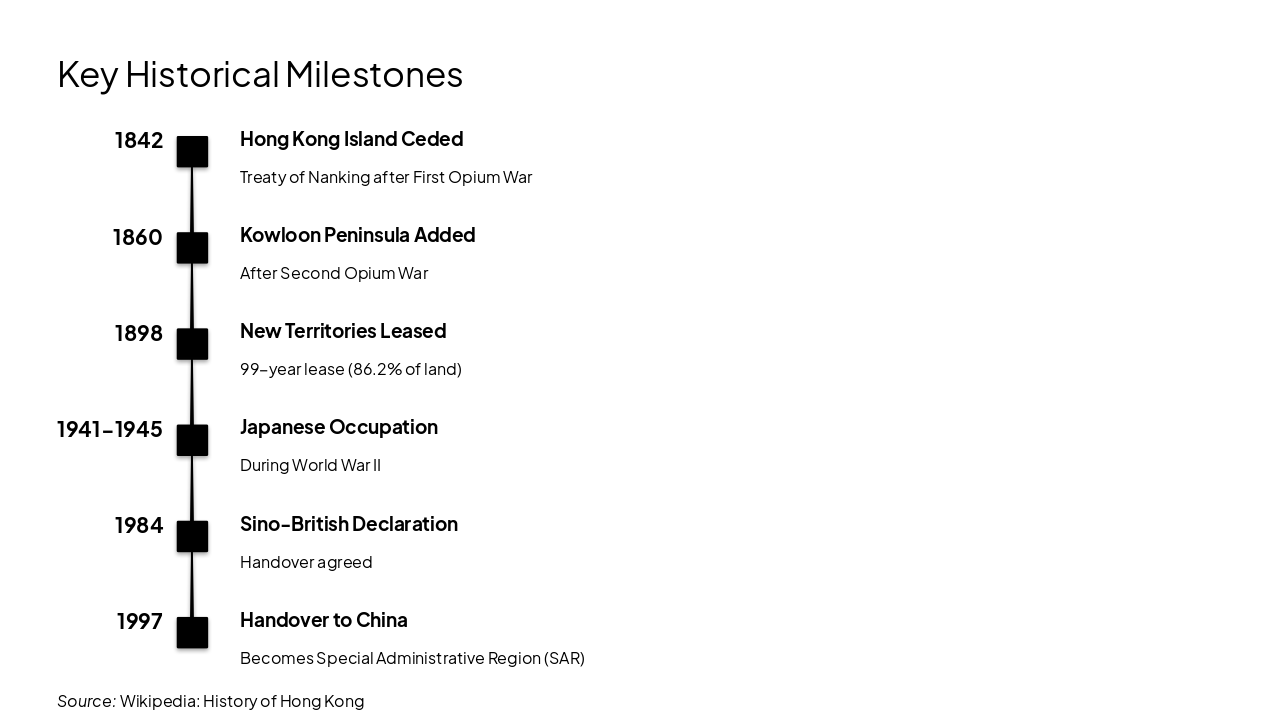This screenshot has height=720, width=1280.
Task: Select the Handover to China heading
Action: [x=324, y=620]
